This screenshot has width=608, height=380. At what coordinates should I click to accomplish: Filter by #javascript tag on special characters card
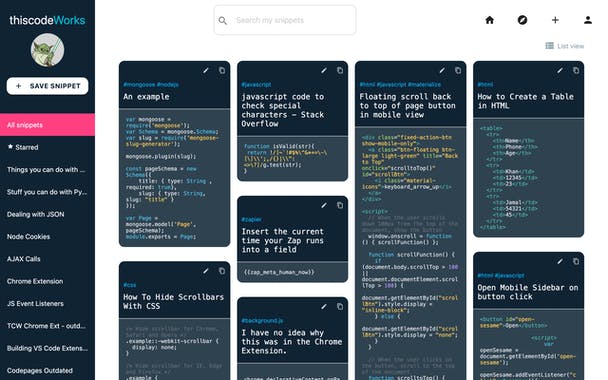(256, 85)
